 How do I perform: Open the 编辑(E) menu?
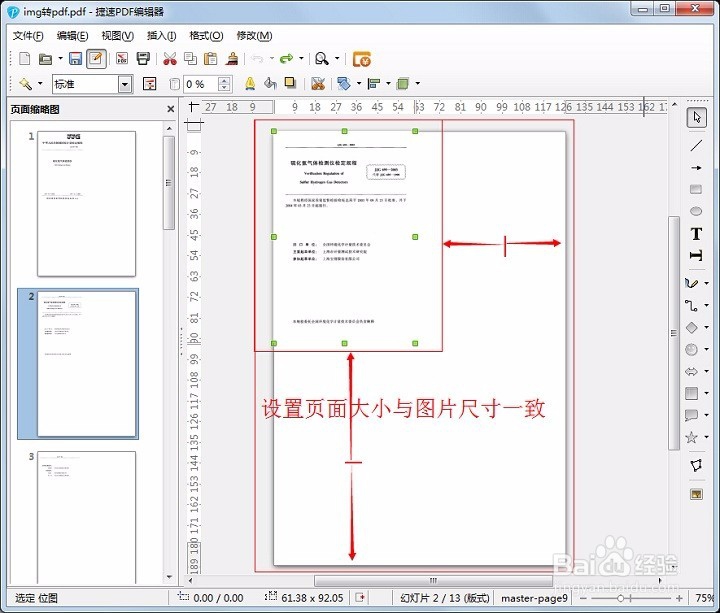tap(72, 36)
